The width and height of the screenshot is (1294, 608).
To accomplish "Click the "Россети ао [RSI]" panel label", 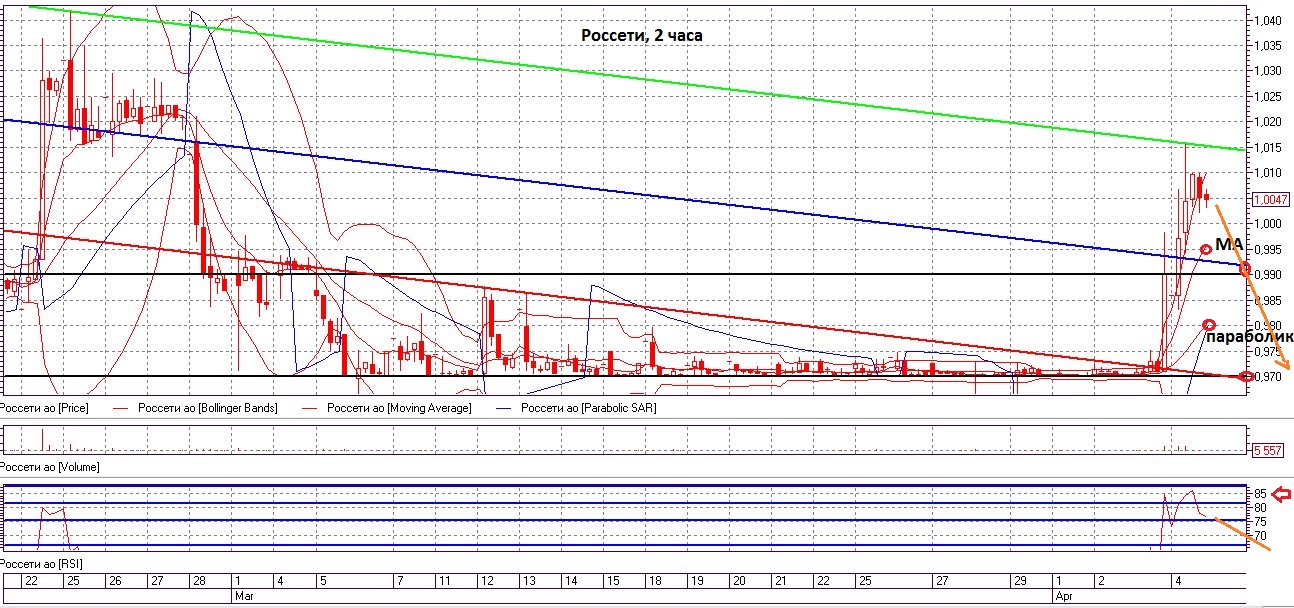I will click(41, 565).
